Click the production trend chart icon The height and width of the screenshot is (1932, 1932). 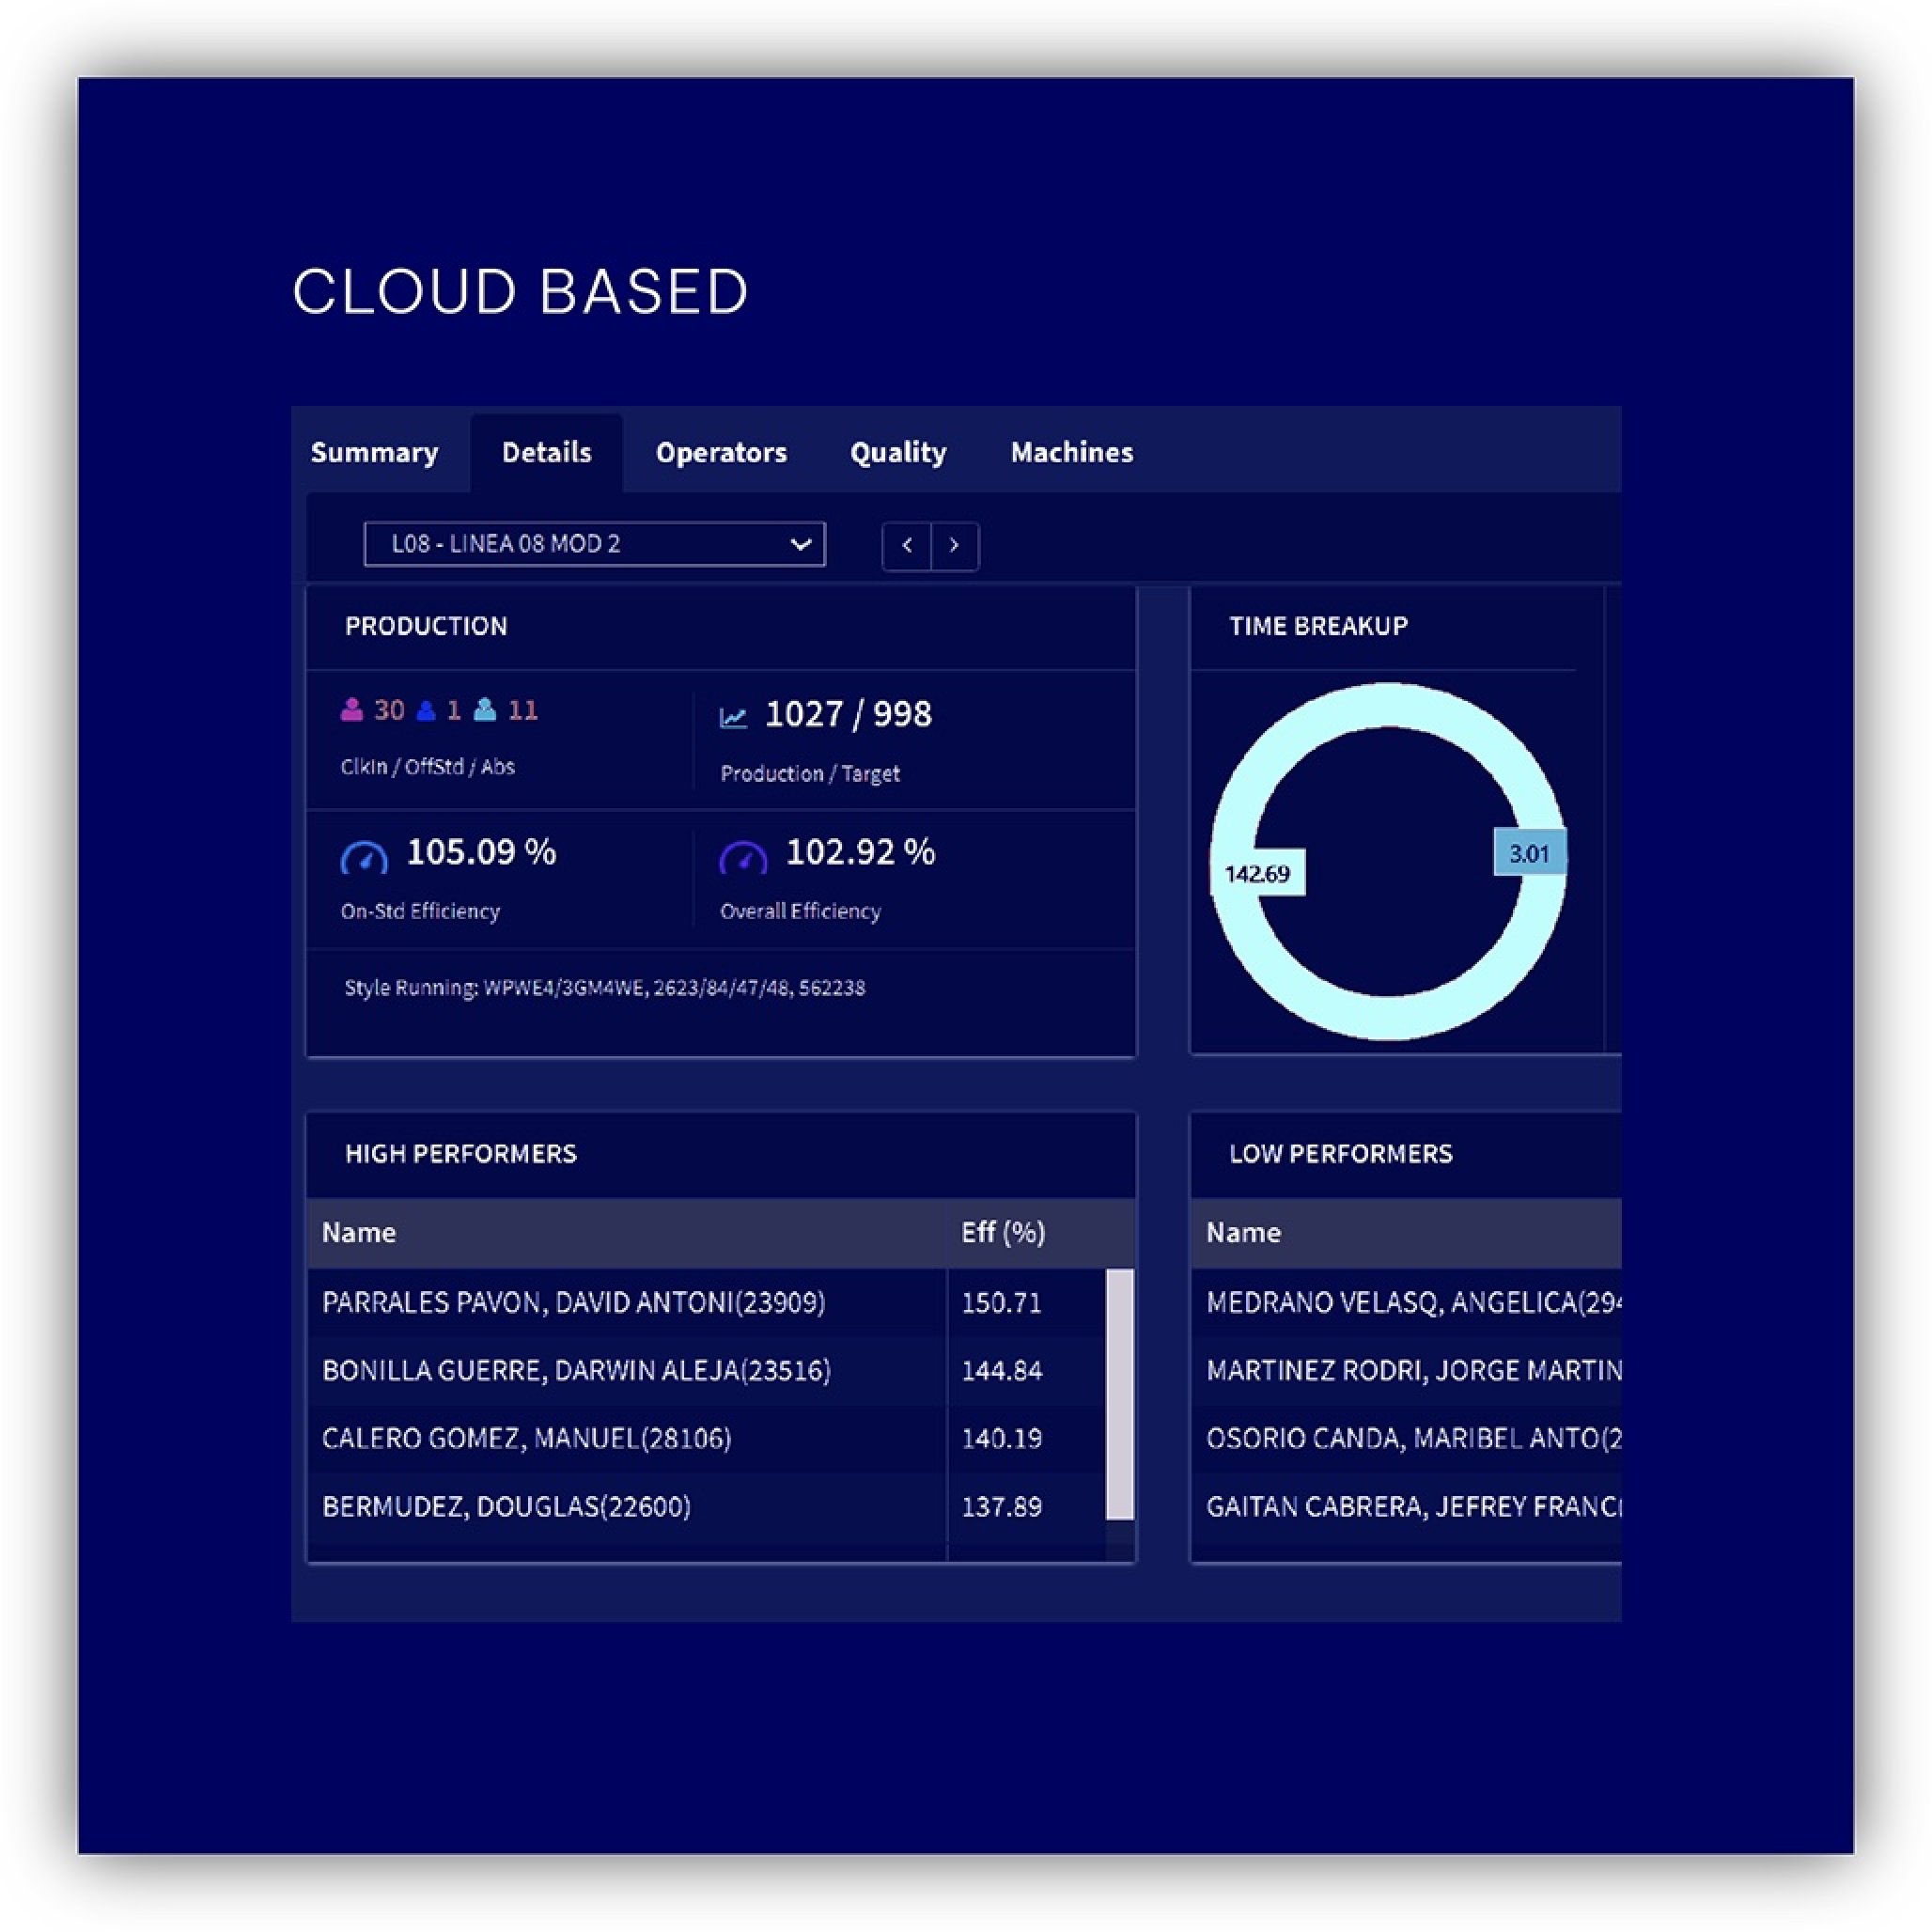coord(733,717)
